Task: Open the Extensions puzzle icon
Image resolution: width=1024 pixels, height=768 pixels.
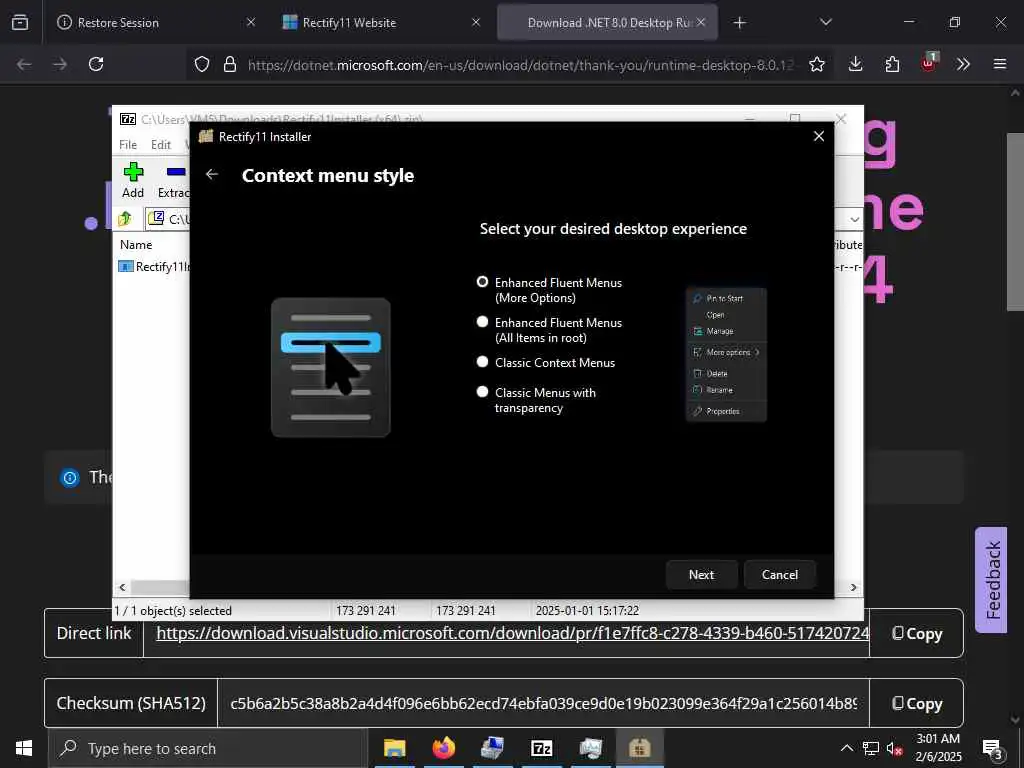Action: [892, 64]
